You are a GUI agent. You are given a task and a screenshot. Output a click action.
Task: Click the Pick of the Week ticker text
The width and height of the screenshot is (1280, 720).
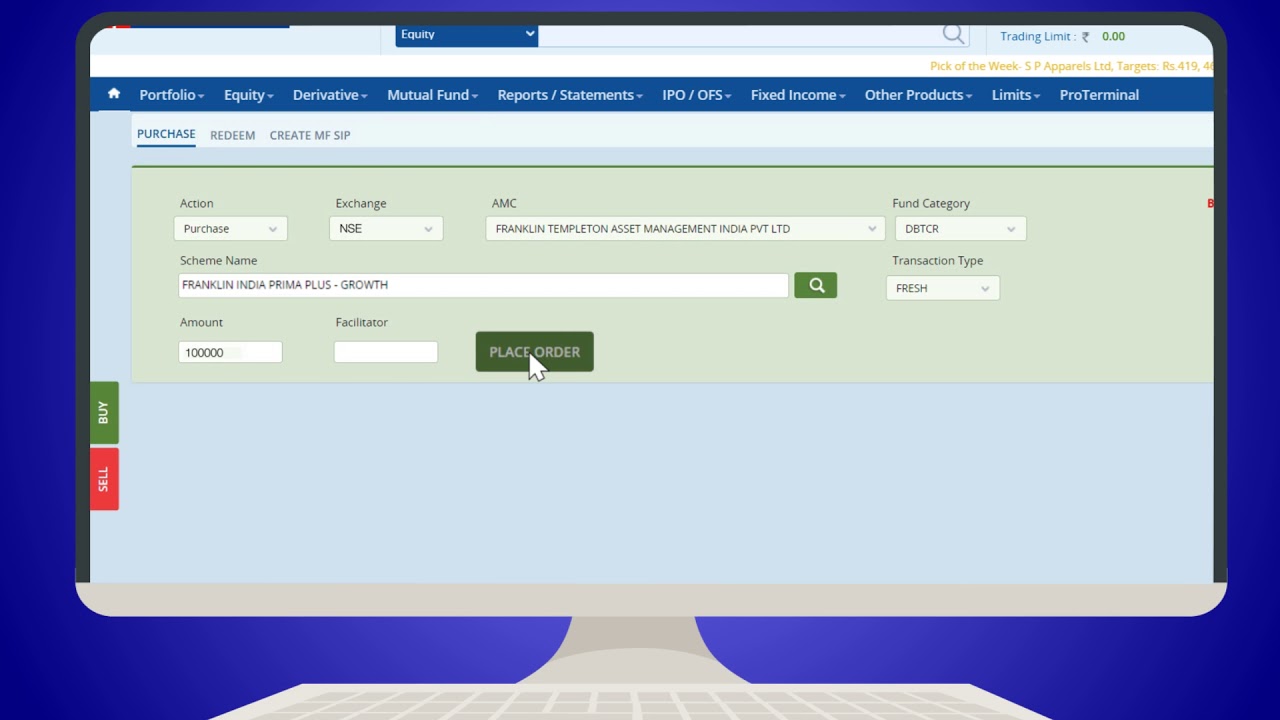pyautogui.click(x=1071, y=66)
